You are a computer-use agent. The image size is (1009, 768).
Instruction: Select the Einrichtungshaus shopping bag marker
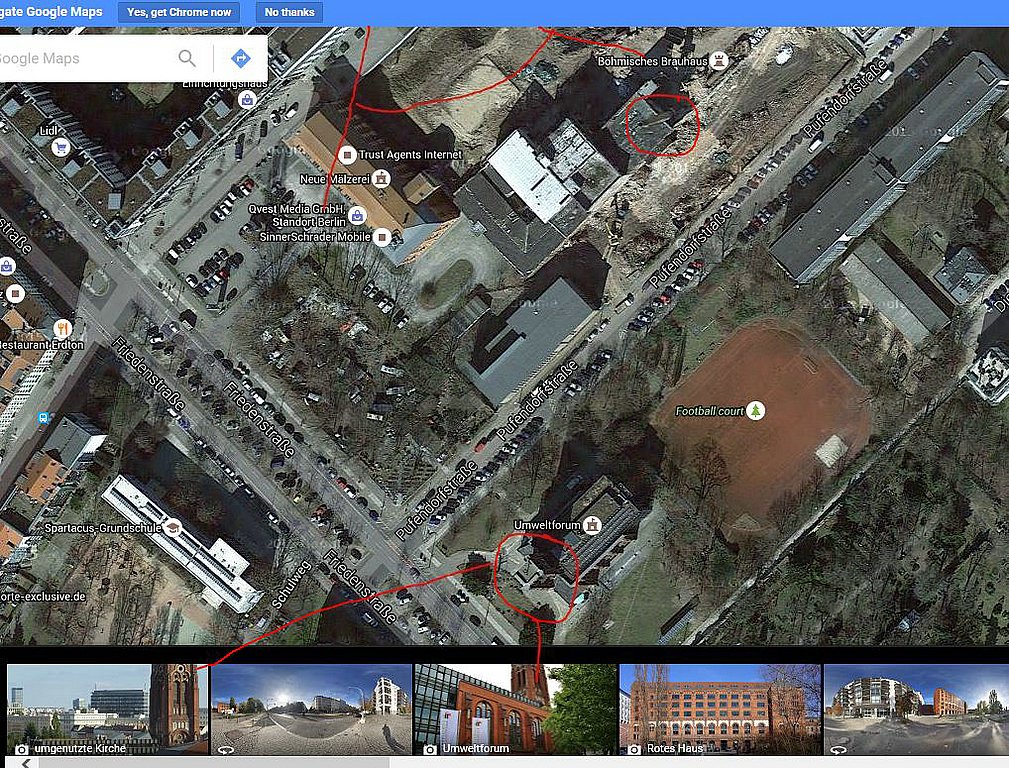247,100
